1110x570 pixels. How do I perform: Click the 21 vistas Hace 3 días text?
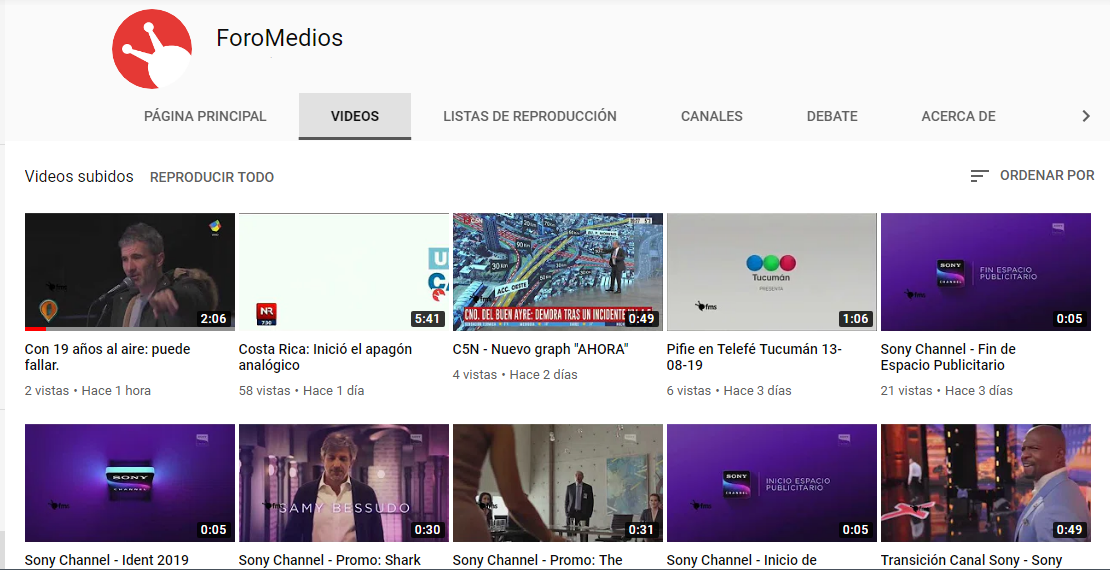(946, 390)
